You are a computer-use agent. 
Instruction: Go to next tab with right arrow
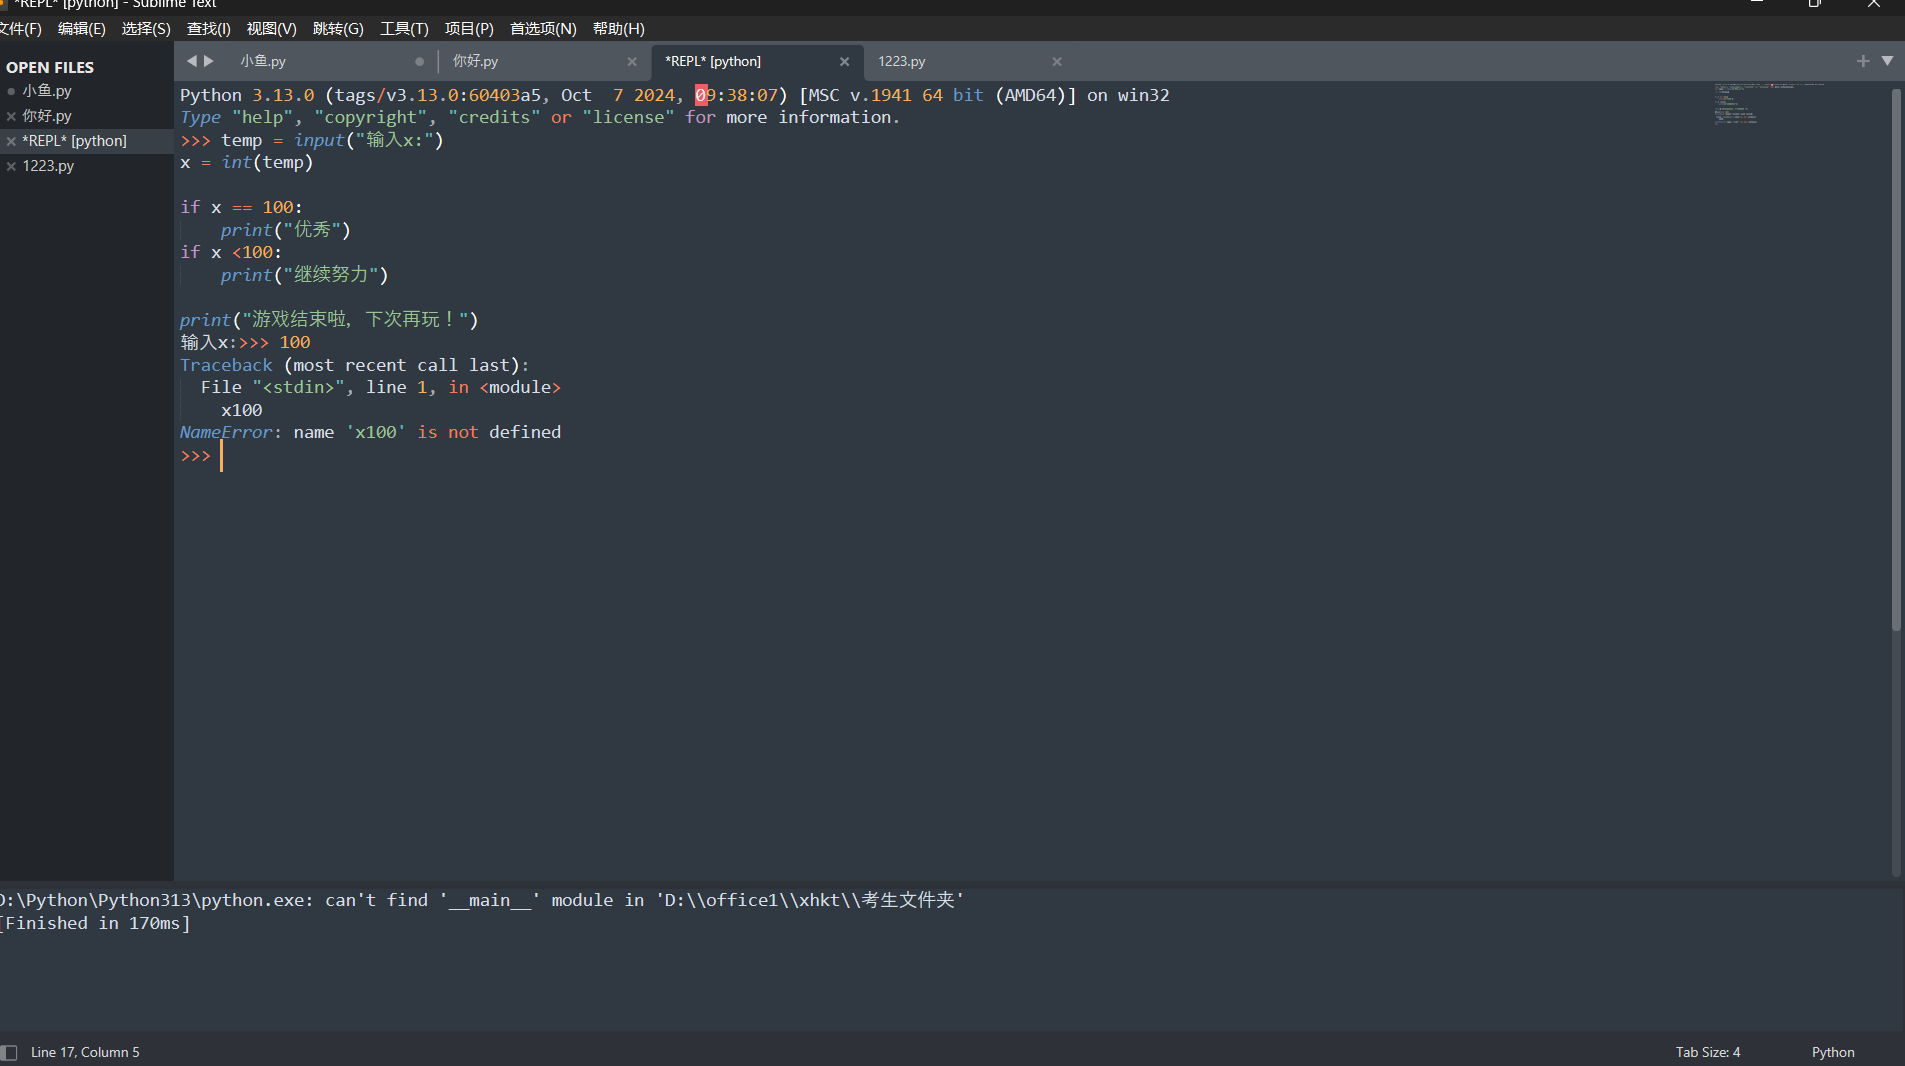(x=209, y=61)
